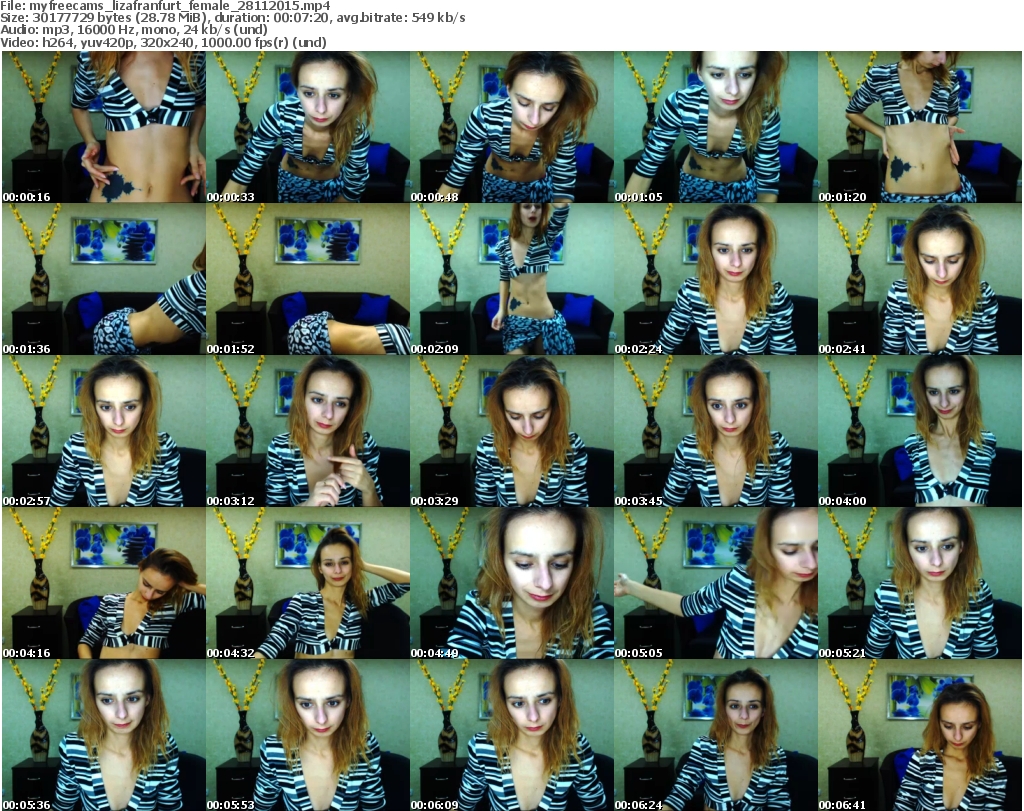Select the thumbnail at 00:02:09
The height and width of the screenshot is (811, 1024).
click(511, 279)
